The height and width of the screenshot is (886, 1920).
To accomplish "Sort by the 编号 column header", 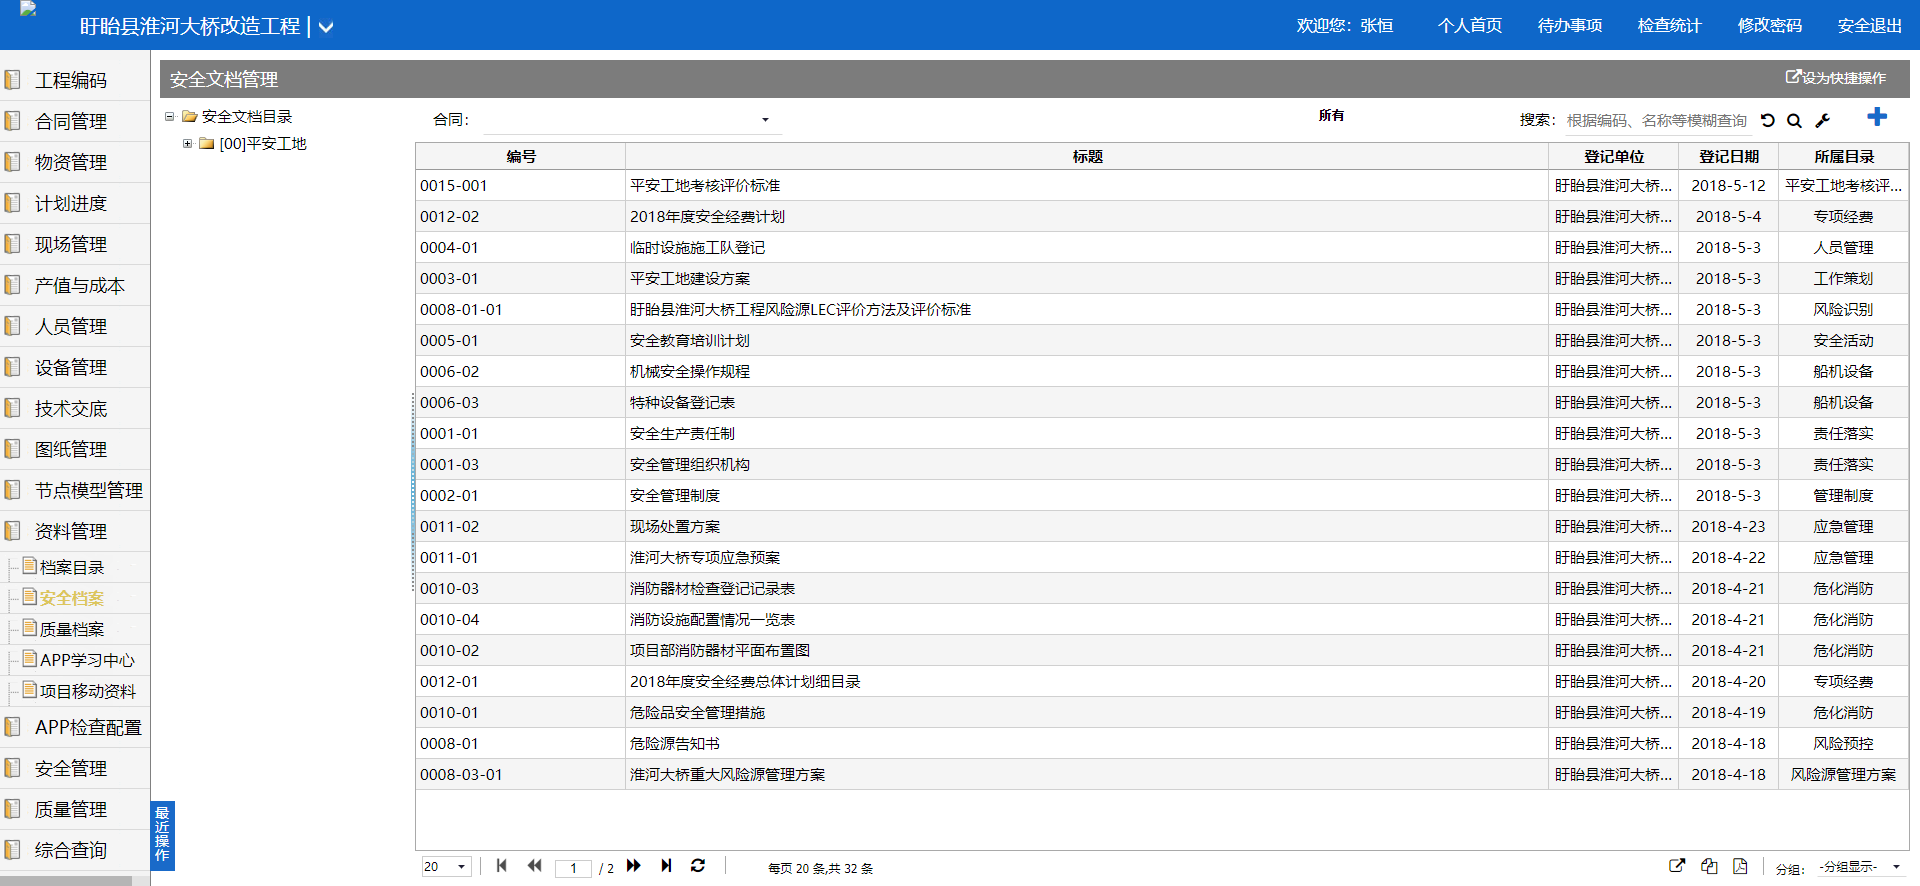I will [521, 156].
